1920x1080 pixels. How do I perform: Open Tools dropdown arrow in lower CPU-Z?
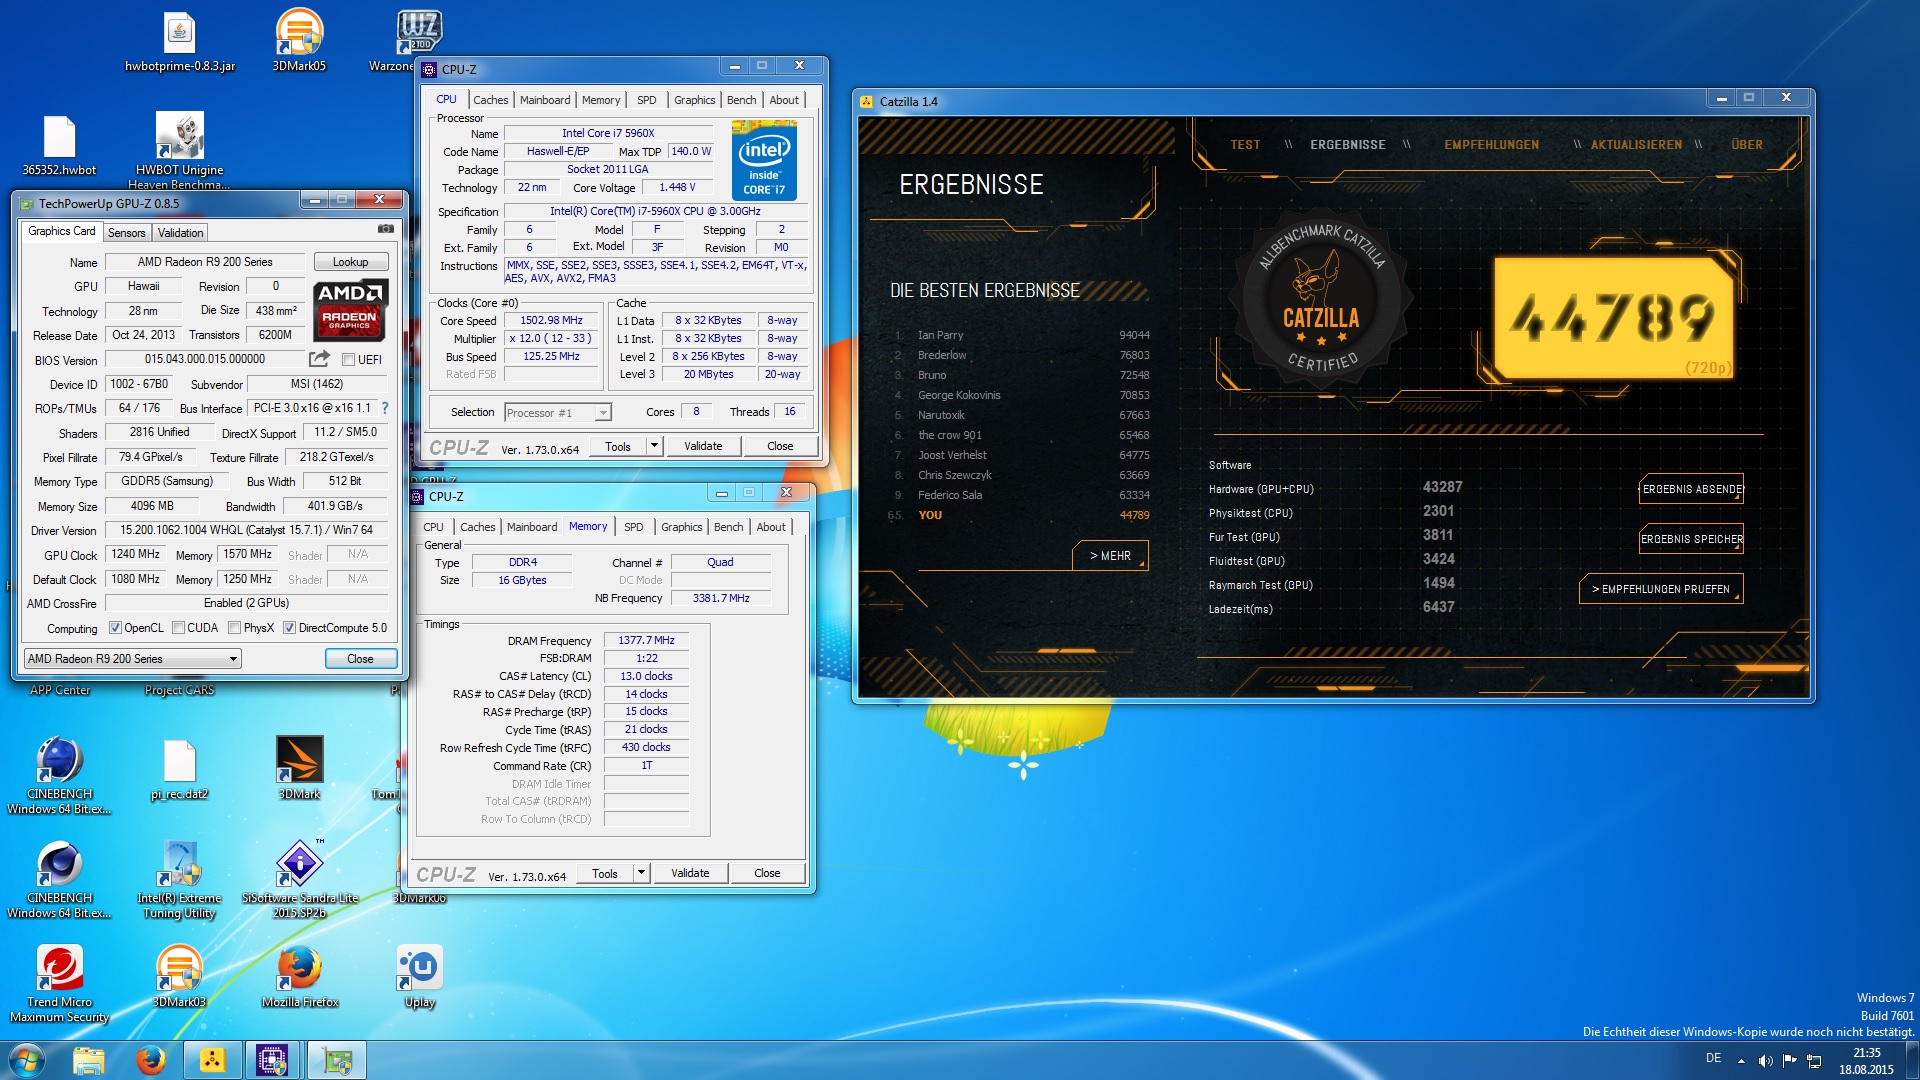pyautogui.click(x=641, y=873)
